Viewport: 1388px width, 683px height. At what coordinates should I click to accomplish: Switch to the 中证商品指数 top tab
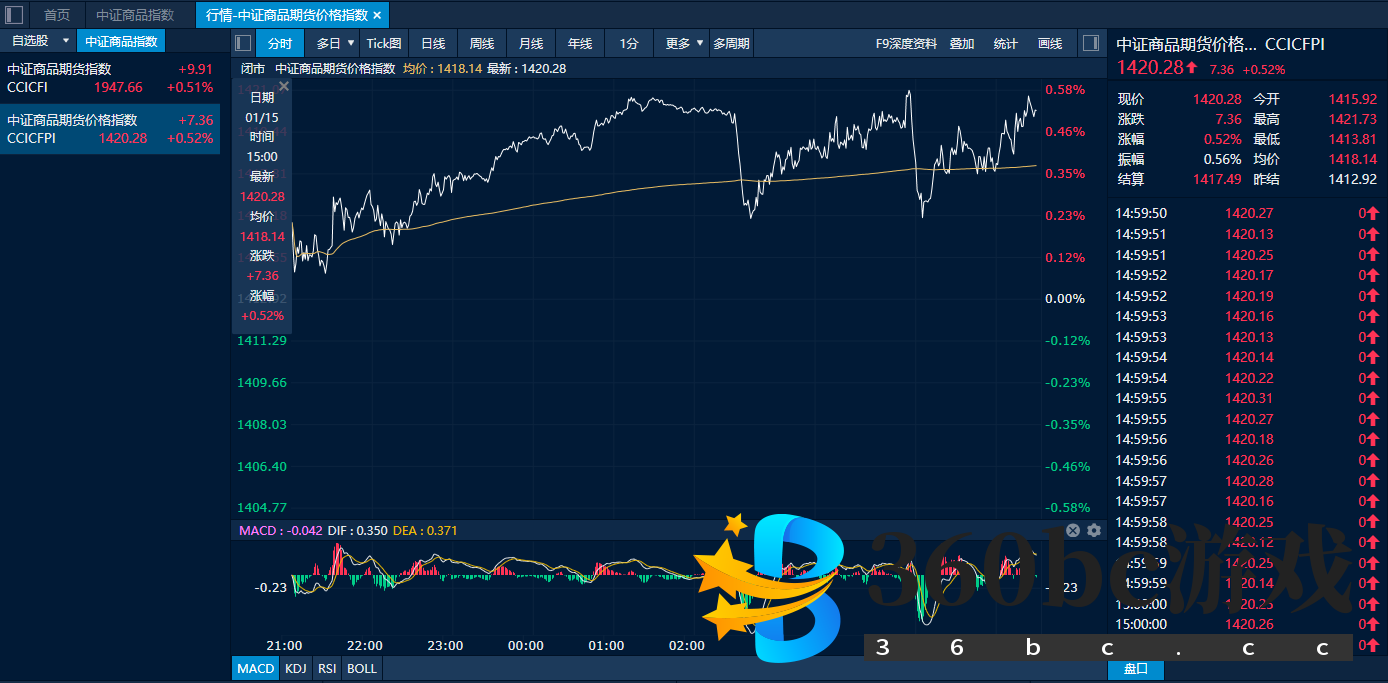pyautogui.click(x=135, y=15)
